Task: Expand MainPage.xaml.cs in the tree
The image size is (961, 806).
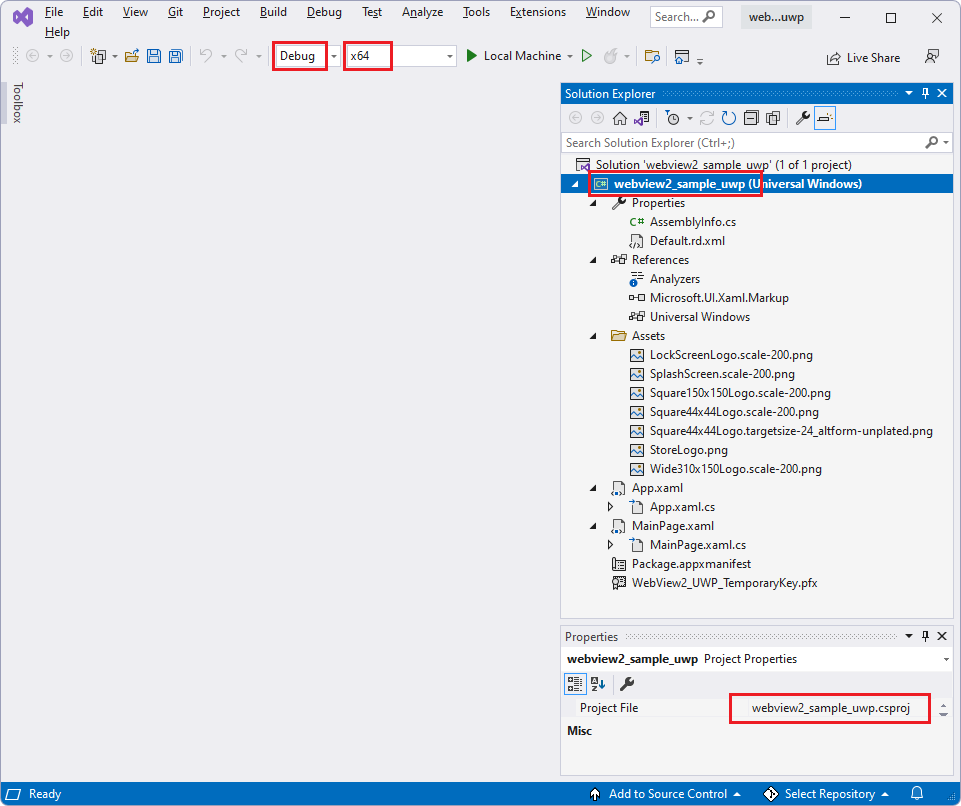Action: [611, 545]
